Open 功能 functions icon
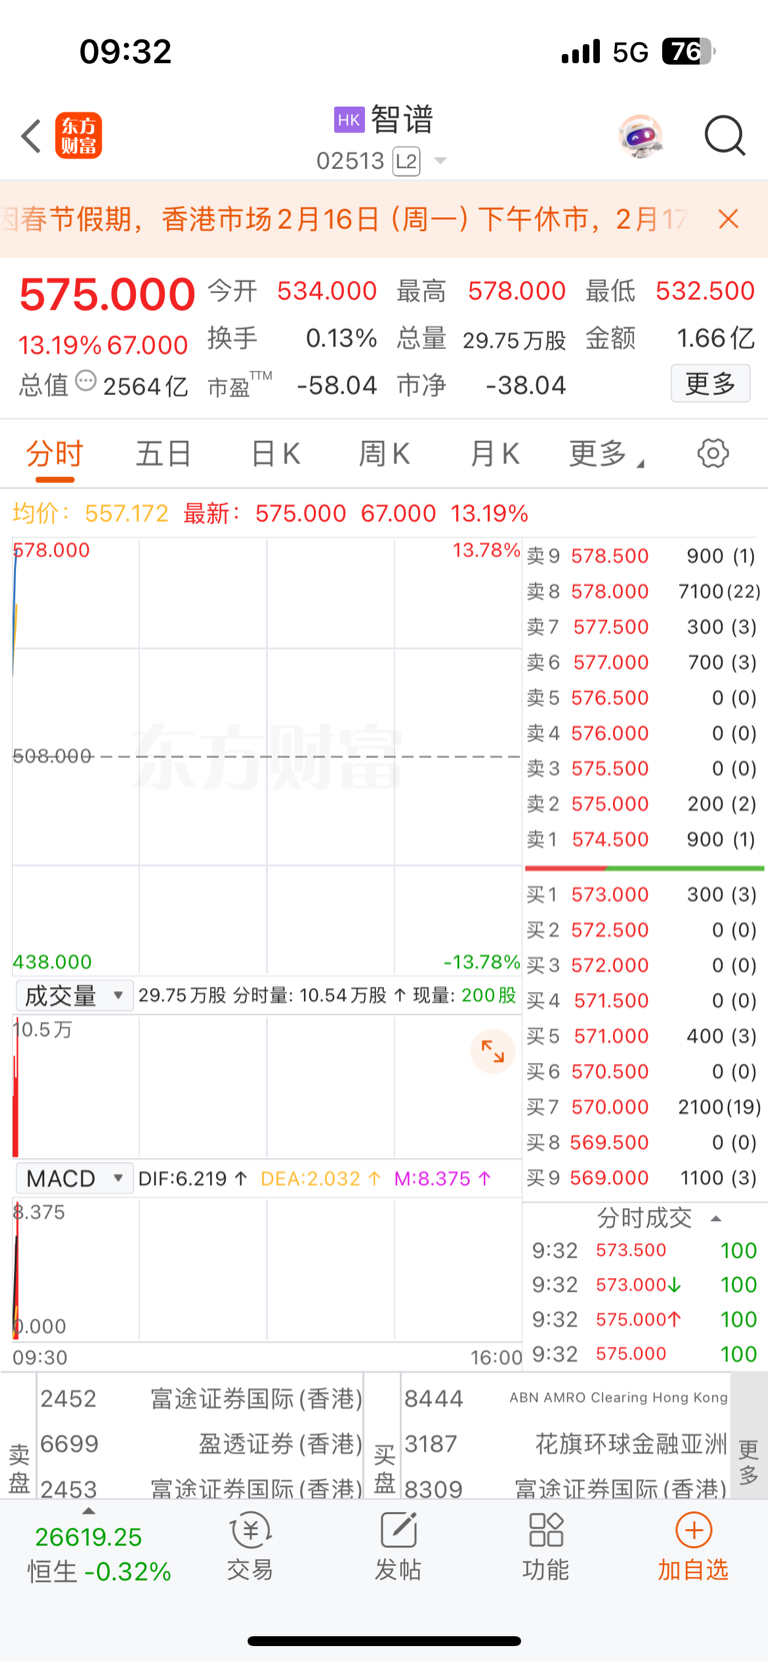This screenshot has height=1663, width=768. tap(545, 1546)
